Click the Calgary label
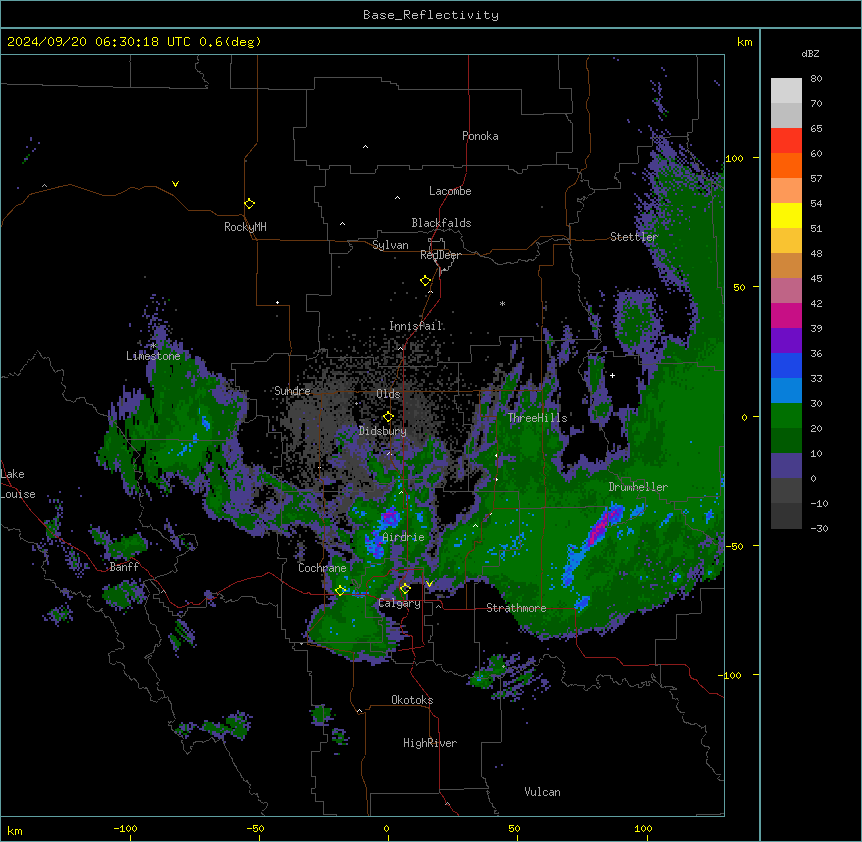Viewport: 862px width, 842px height. point(399,603)
